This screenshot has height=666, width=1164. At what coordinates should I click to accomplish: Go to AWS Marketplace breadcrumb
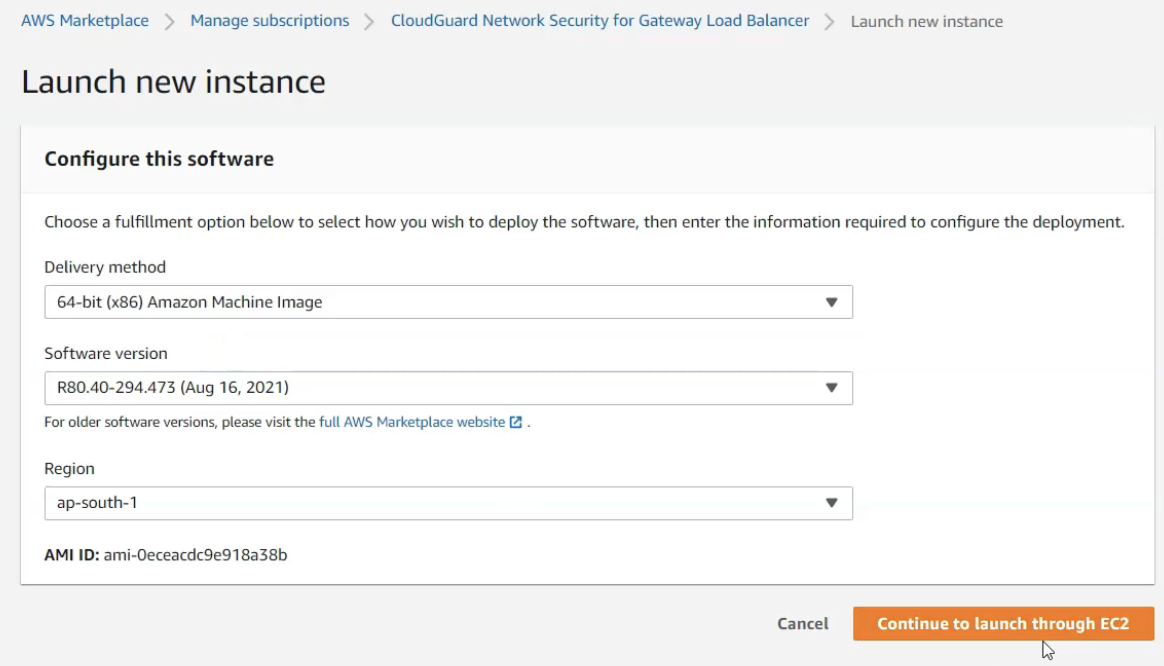click(85, 21)
